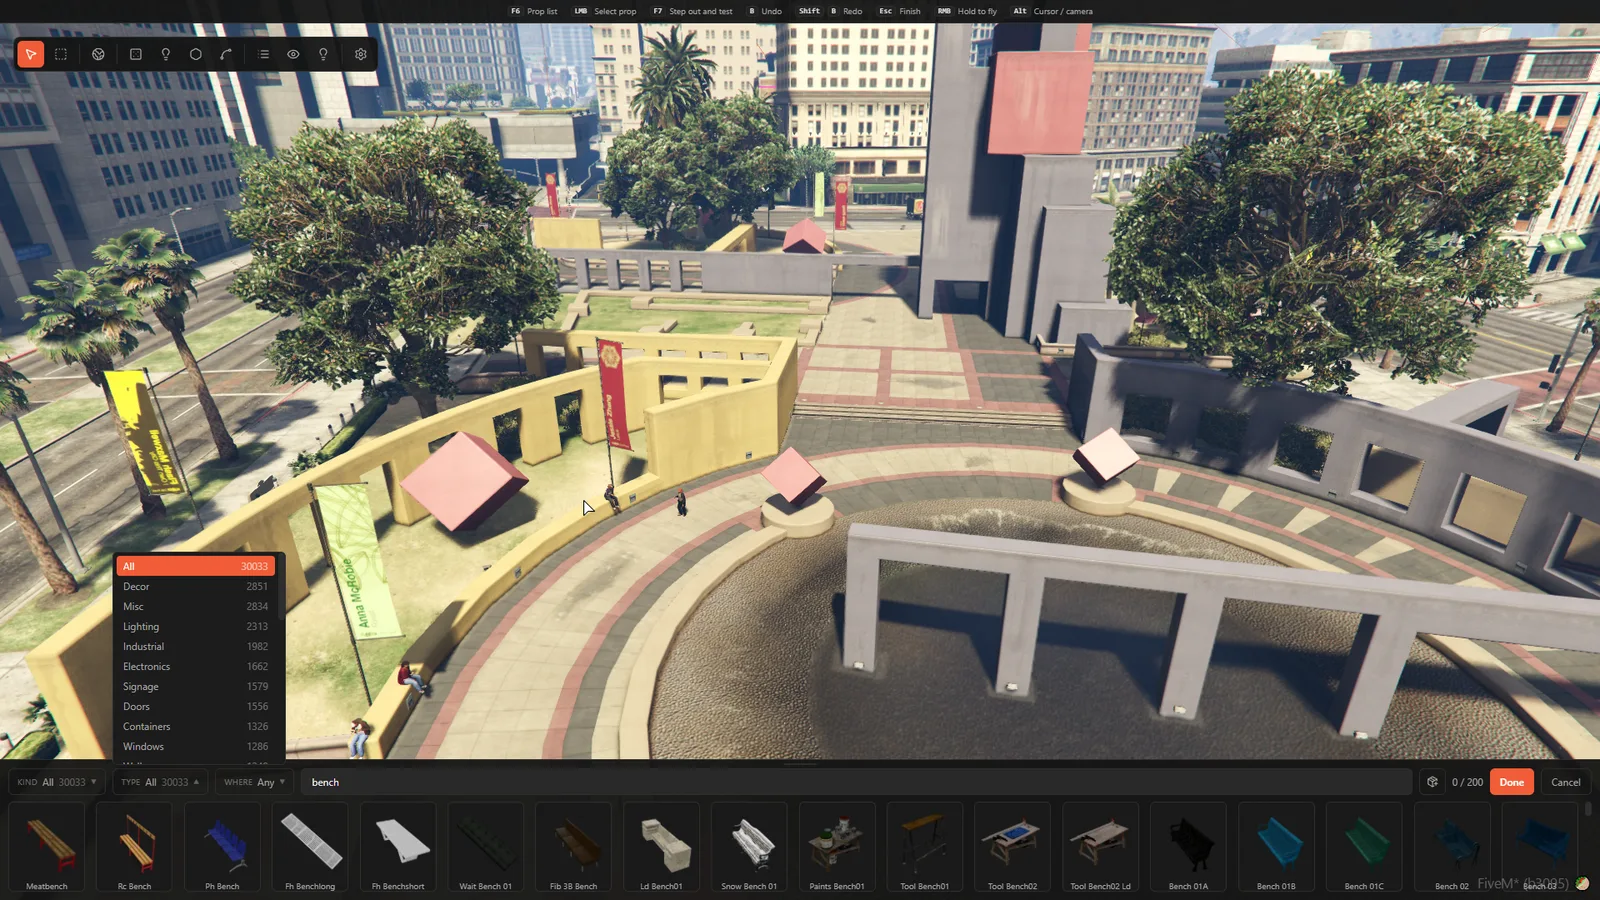This screenshot has height=900, width=1600.
Task: Select the dice-faced square tool
Action: [136, 54]
